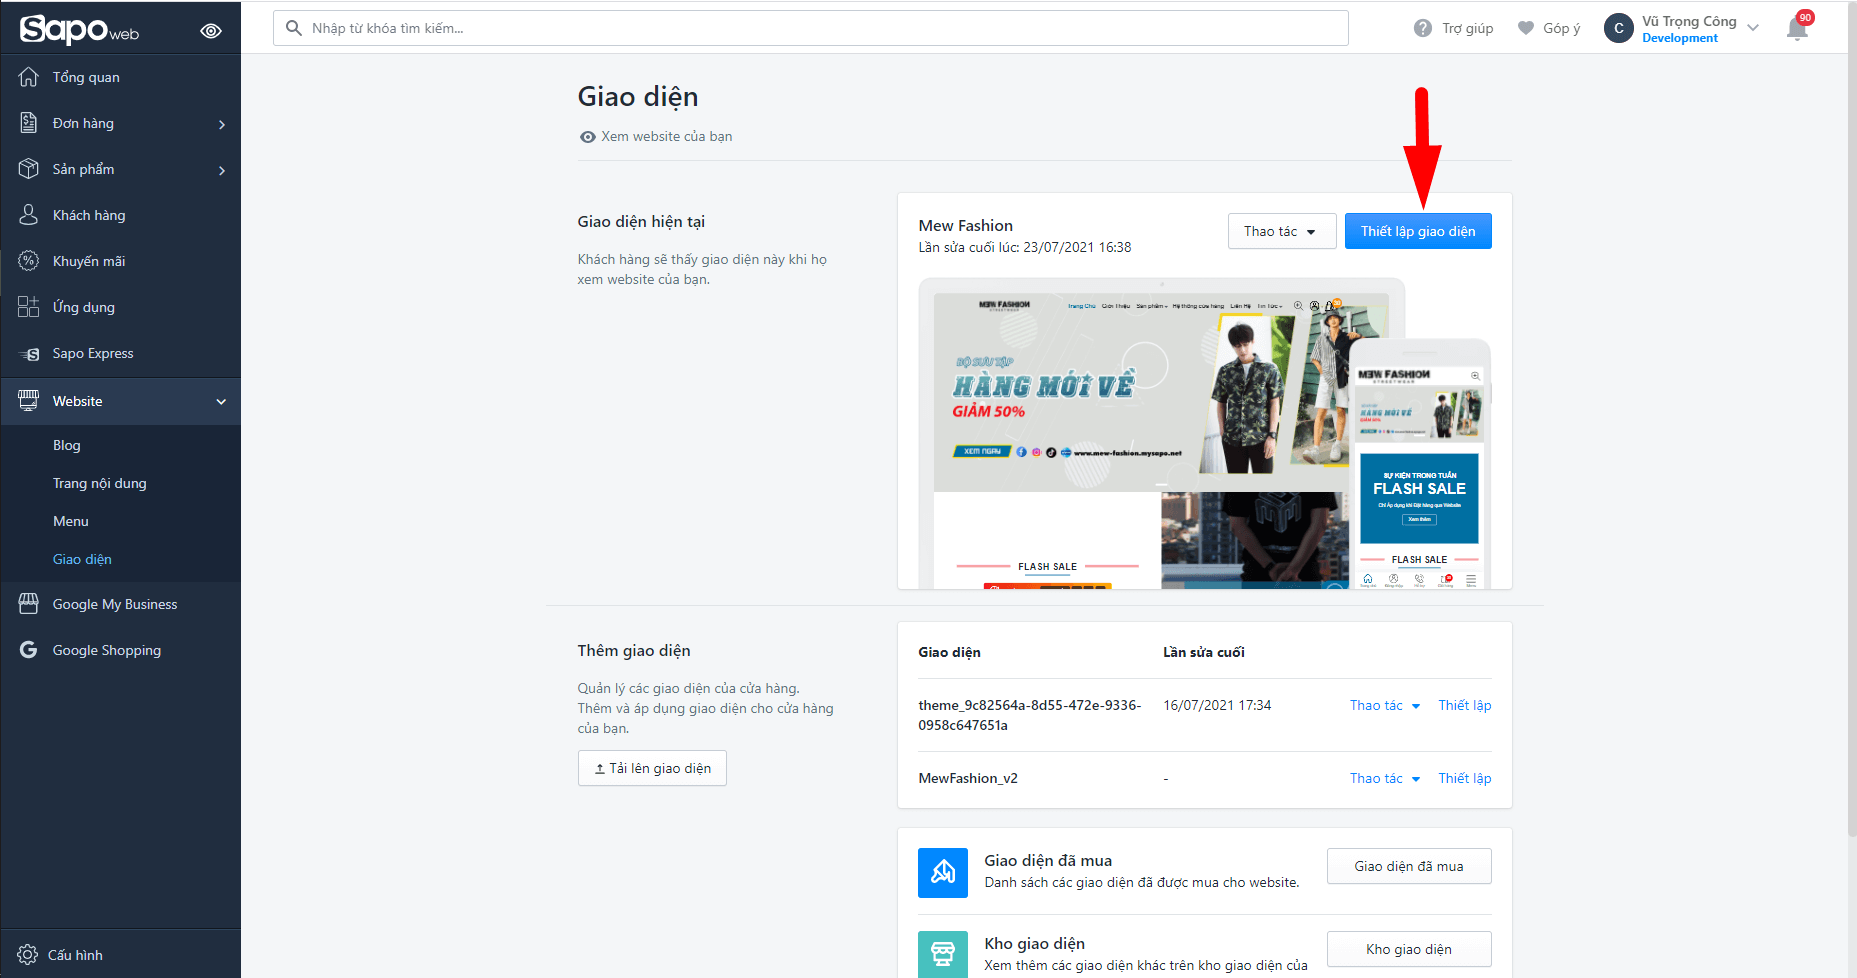The height and width of the screenshot is (978, 1857).
Task: Click the Vũ Trọng Công account name
Action: [1689, 21]
